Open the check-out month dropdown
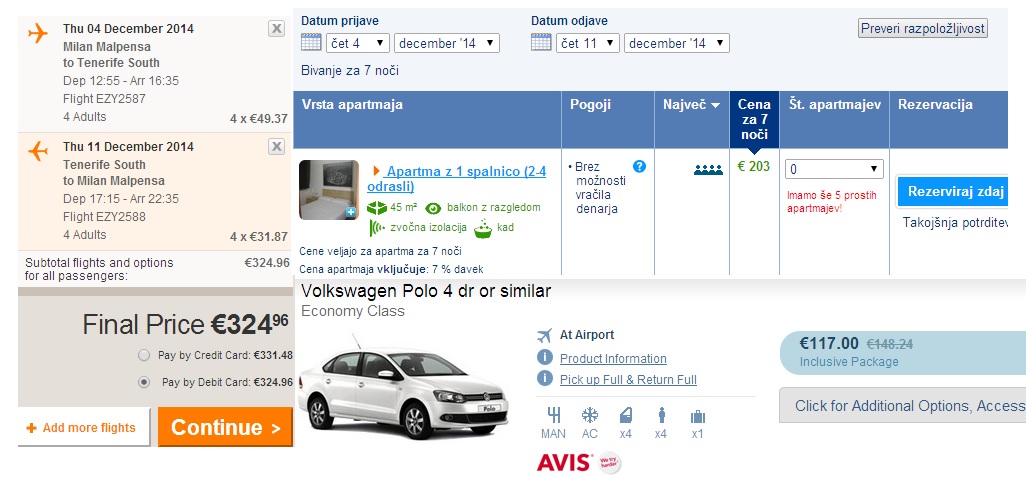The width and height of the screenshot is (1026, 478). click(676, 43)
